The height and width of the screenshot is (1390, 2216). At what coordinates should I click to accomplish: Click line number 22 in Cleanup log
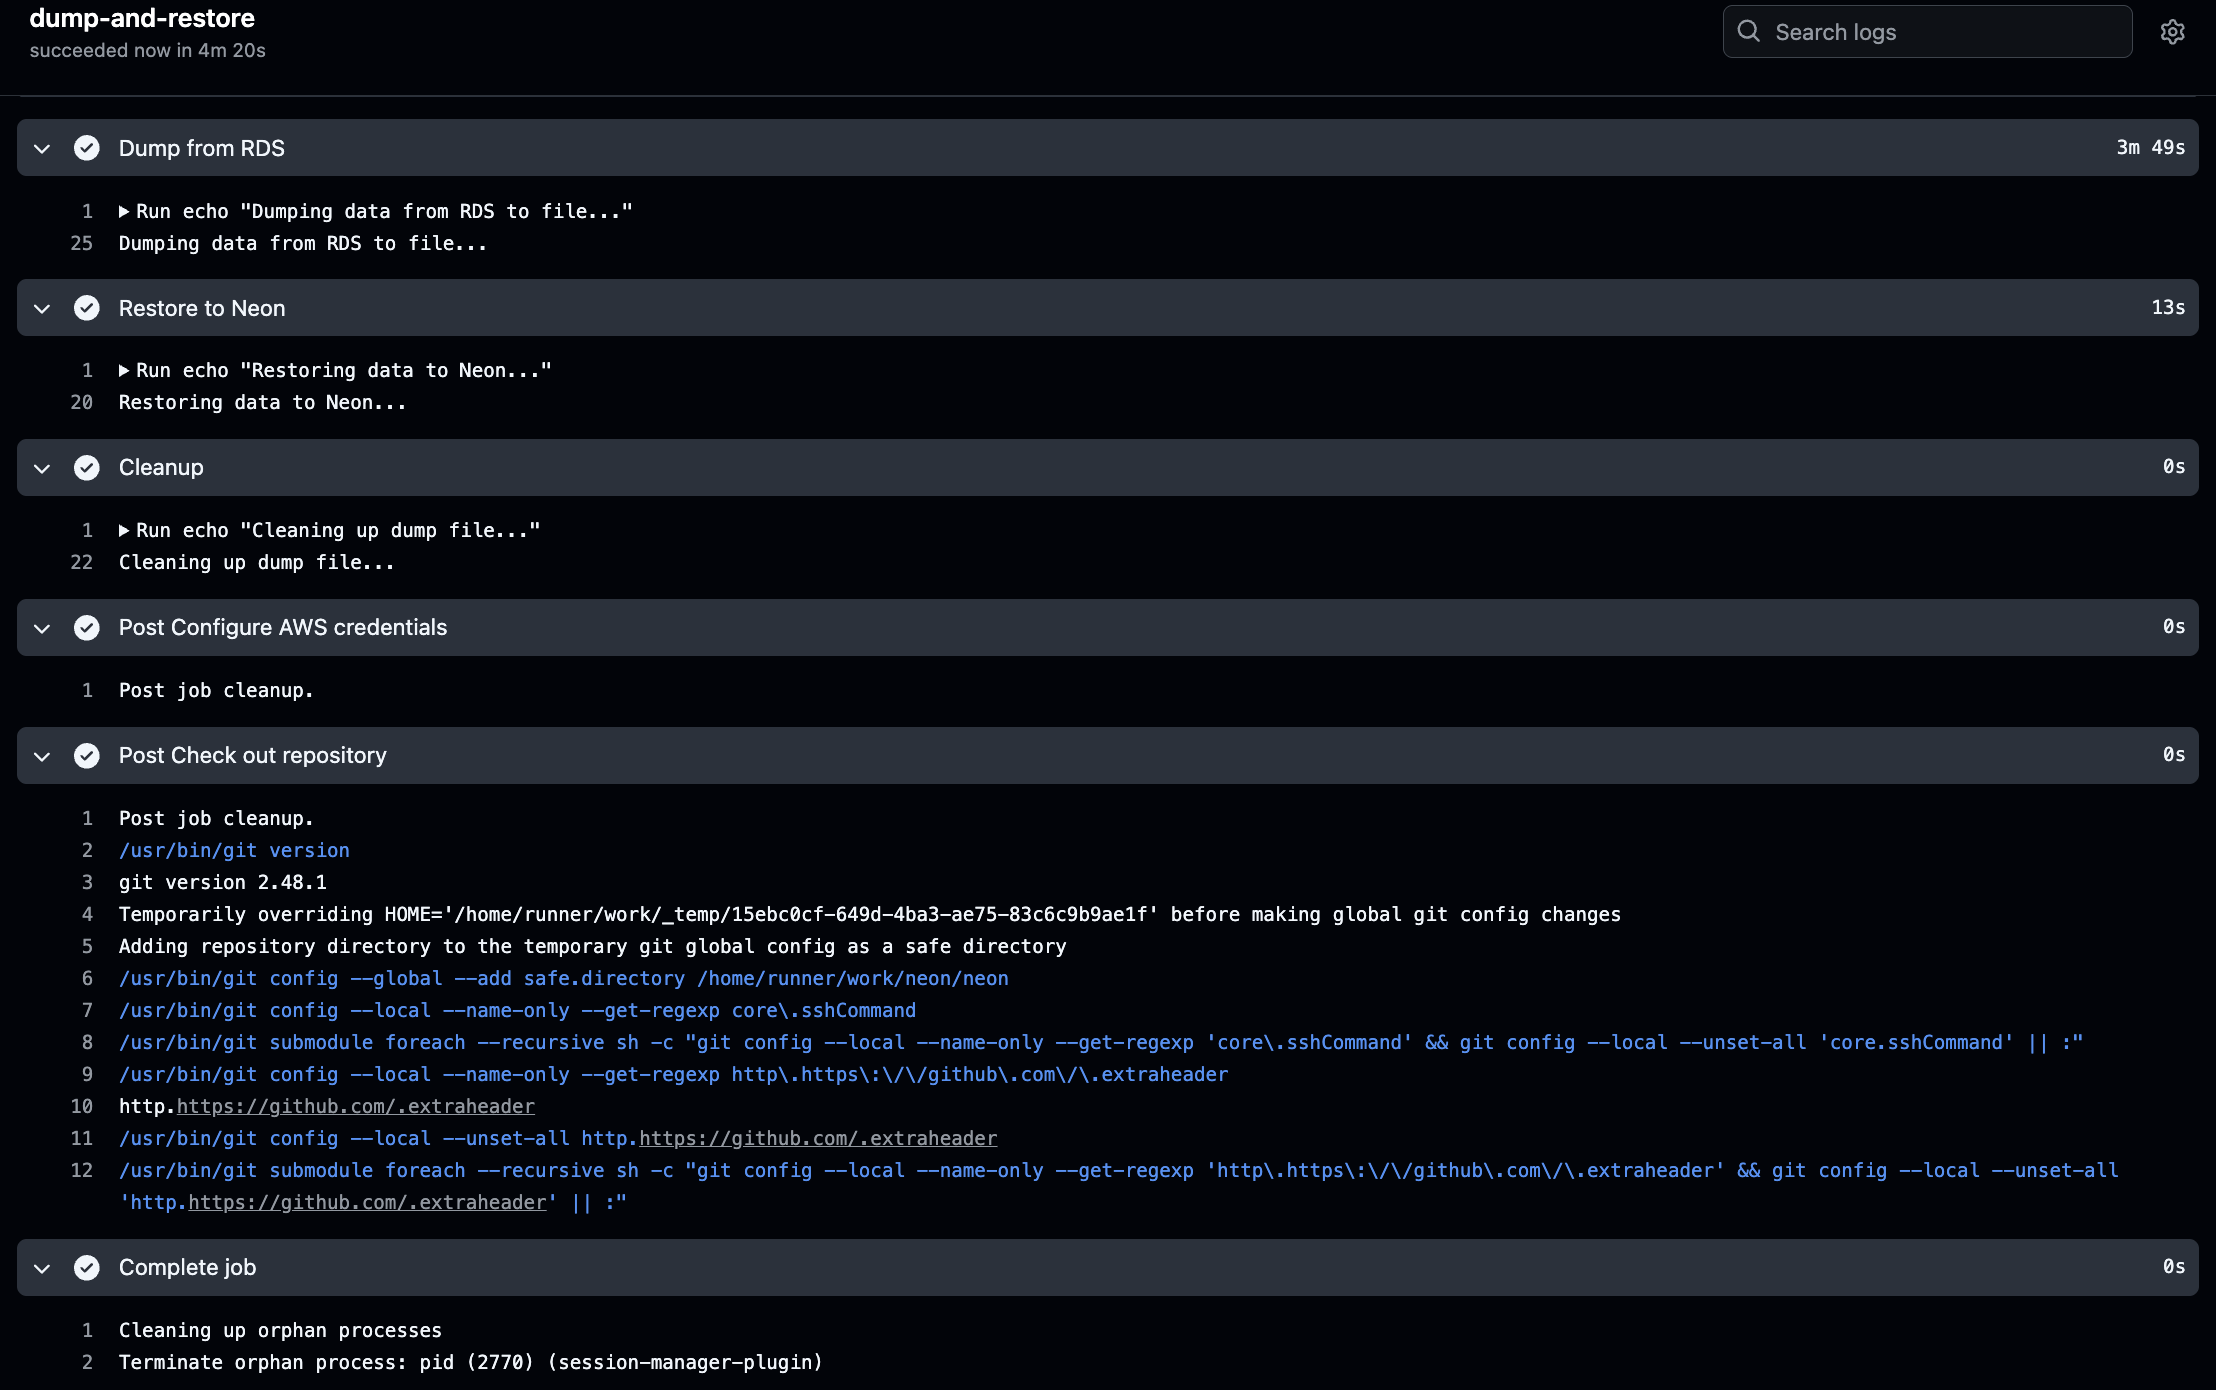tap(81, 562)
